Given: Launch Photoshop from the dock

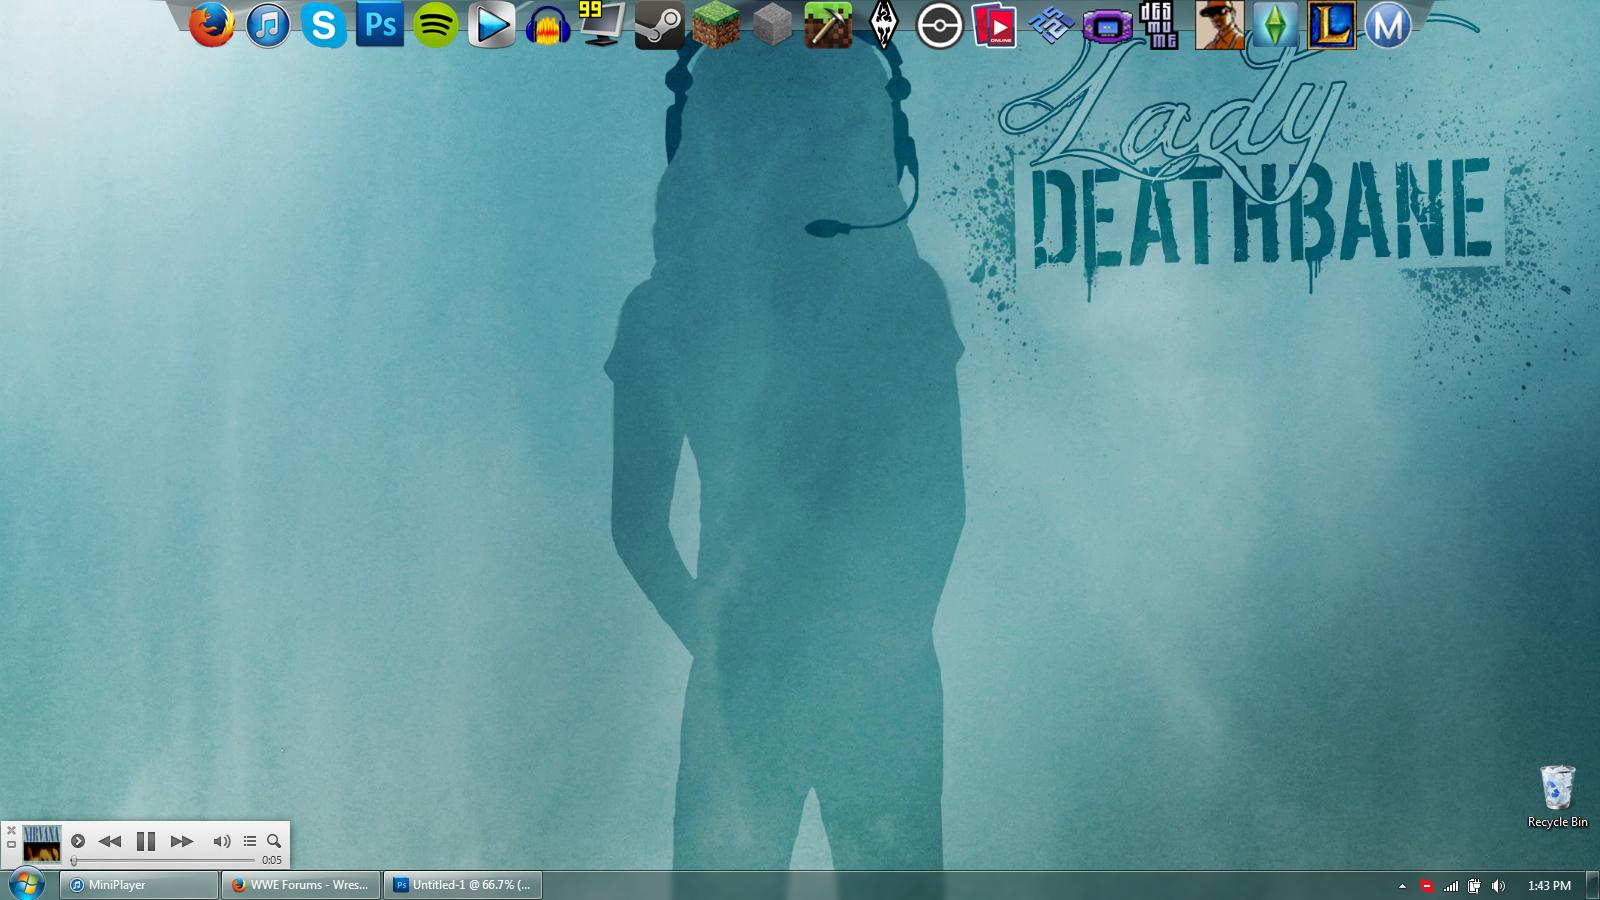Looking at the screenshot, I should click(380, 24).
